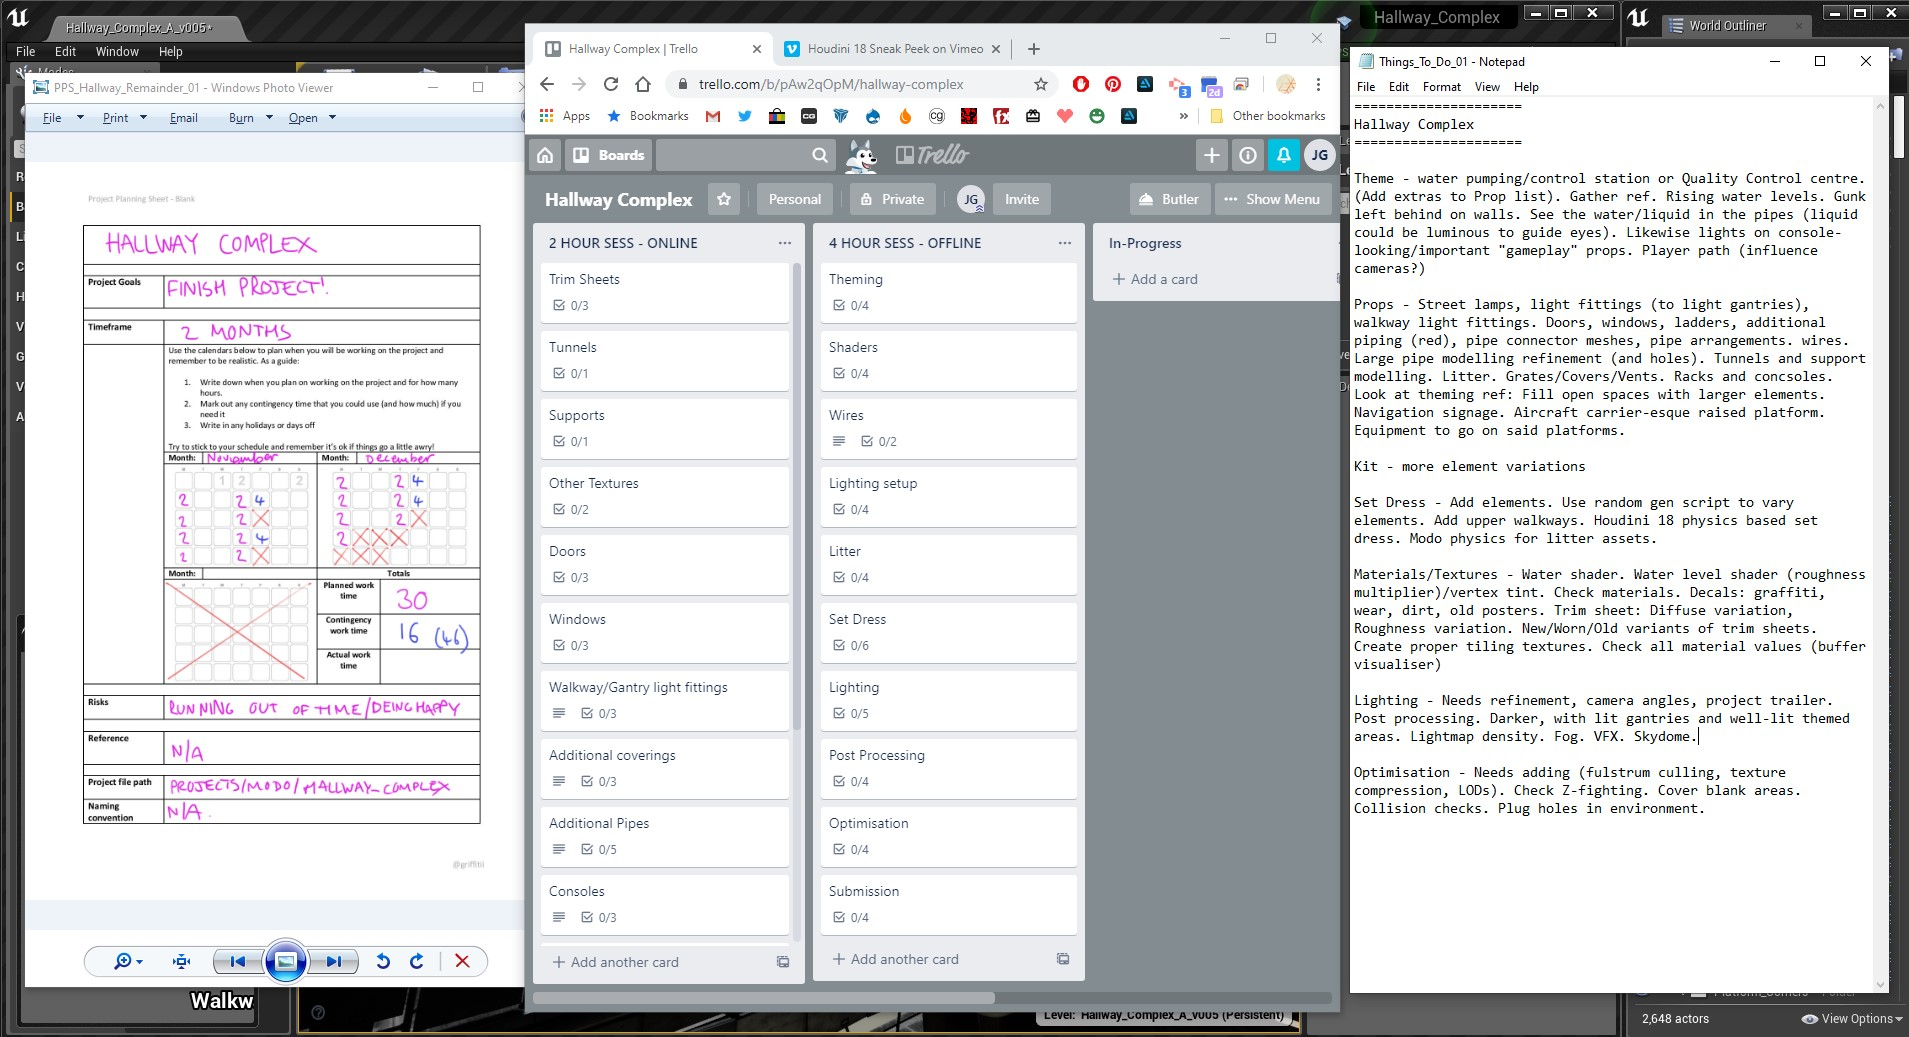This screenshot has height=1037, width=1909.
Task: Open Trello notifications bell
Action: [1284, 155]
